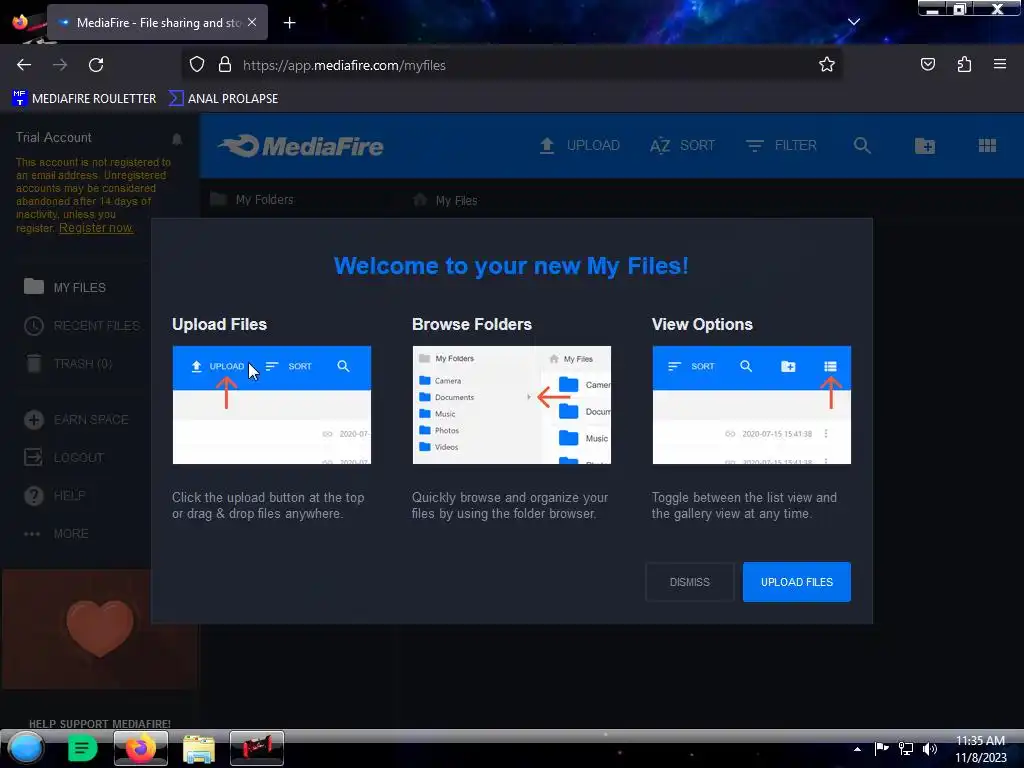This screenshot has width=1024, height=768.
Task: Open RECENT FILES in the sidebar
Action: pyautogui.click(x=82, y=325)
